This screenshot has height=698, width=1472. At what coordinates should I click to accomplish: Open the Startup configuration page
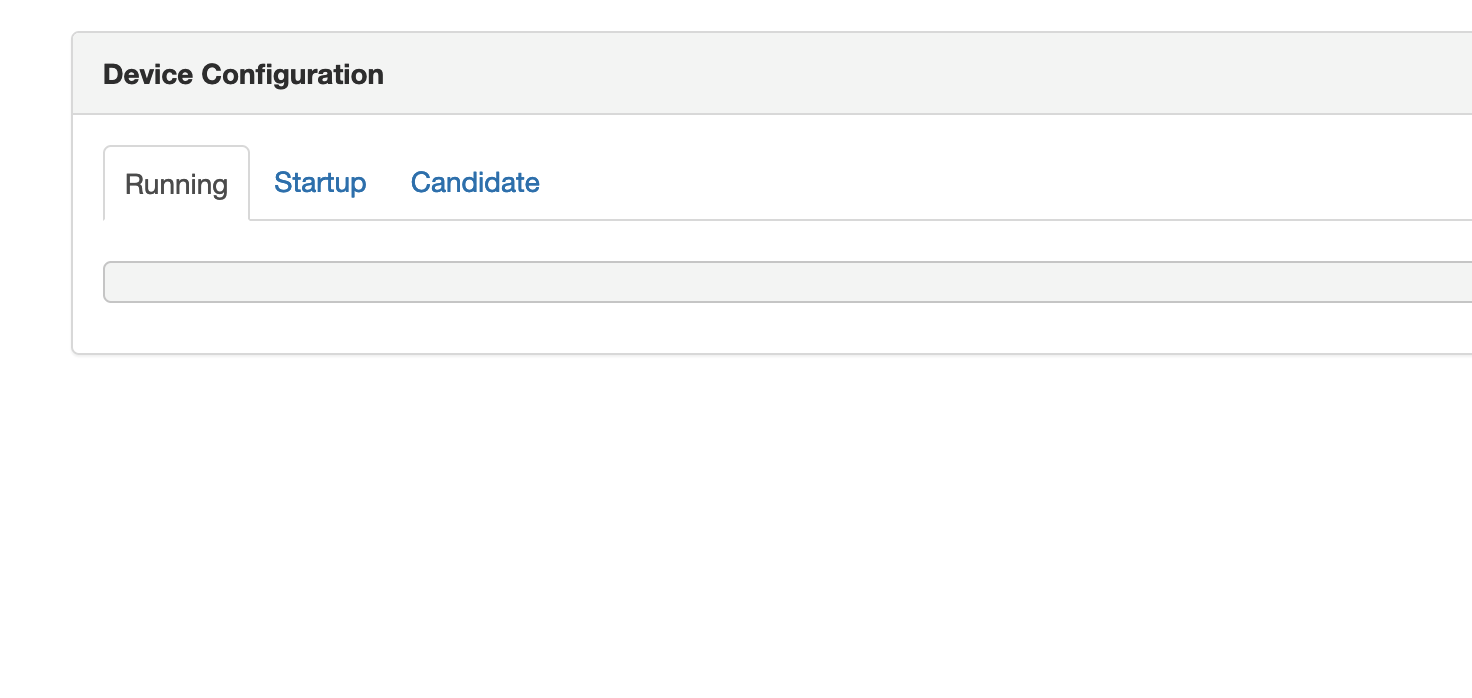point(320,183)
